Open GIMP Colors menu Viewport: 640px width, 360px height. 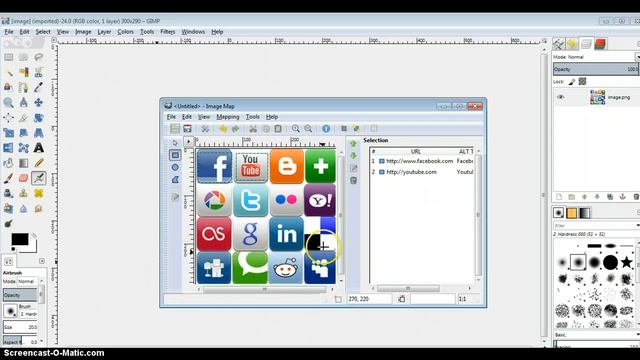(x=125, y=31)
